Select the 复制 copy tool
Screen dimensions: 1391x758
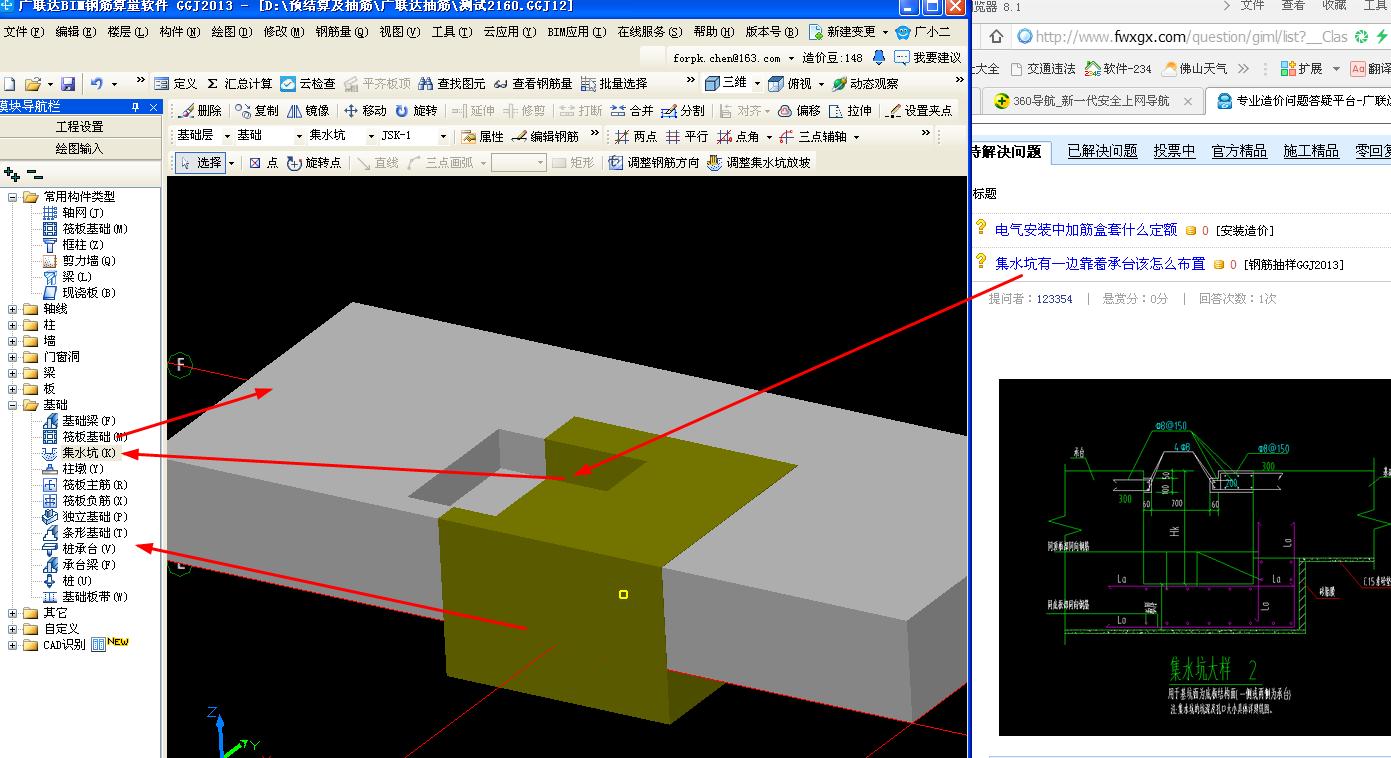(257, 111)
